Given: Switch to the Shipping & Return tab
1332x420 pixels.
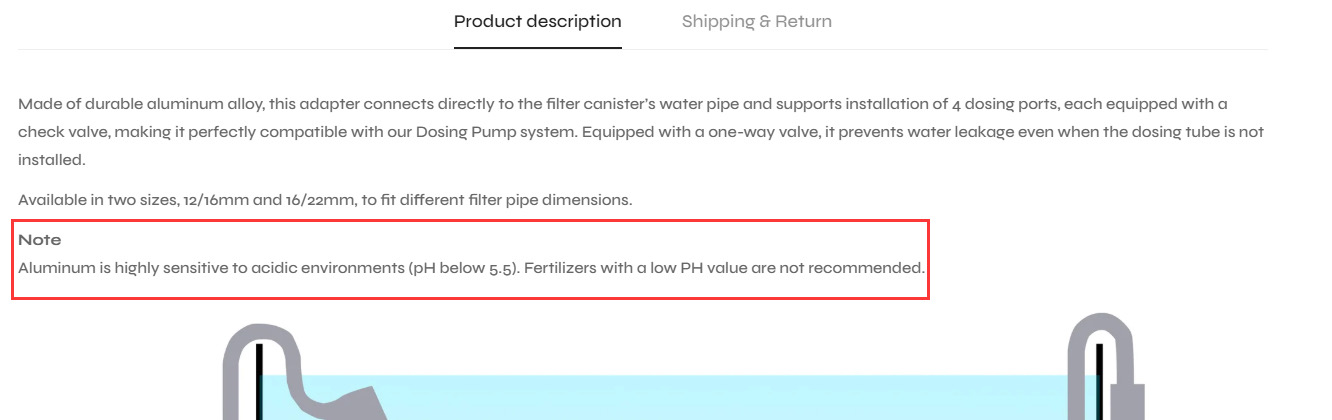Looking at the screenshot, I should [x=756, y=21].
